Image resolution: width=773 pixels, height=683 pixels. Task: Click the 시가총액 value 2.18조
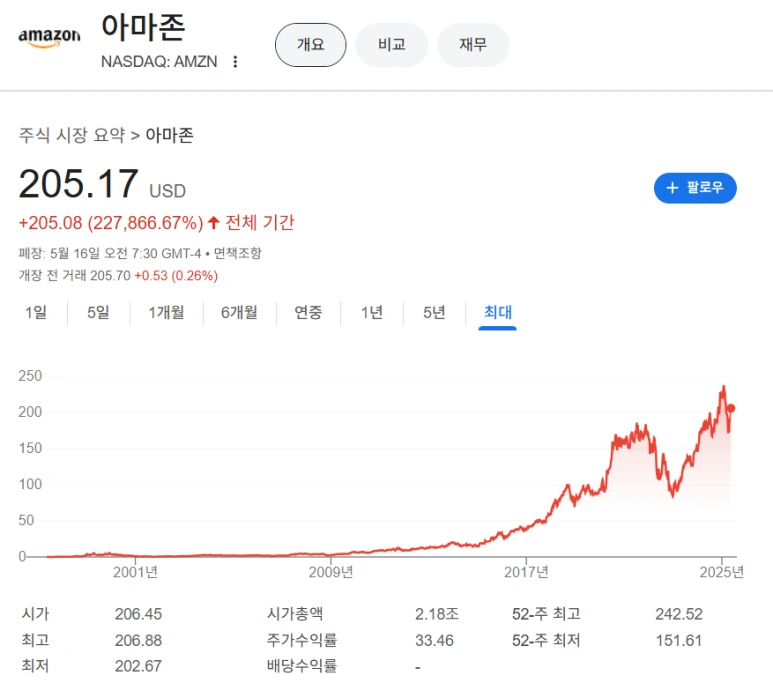pyautogui.click(x=437, y=614)
